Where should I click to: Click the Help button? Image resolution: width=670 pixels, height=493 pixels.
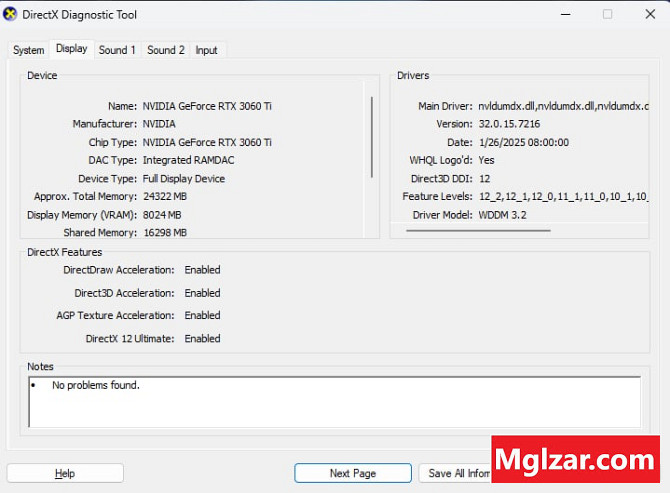(65, 473)
